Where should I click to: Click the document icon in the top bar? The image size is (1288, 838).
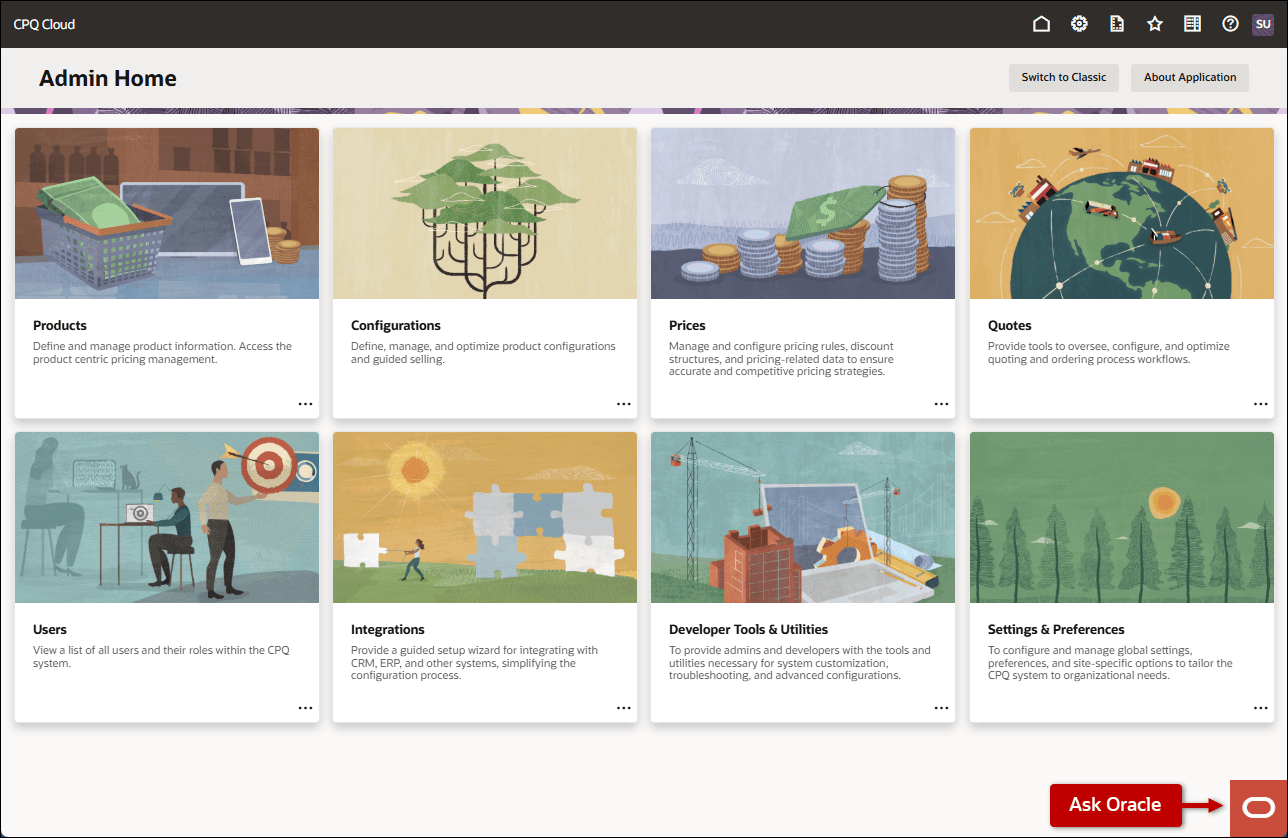pos(1117,23)
